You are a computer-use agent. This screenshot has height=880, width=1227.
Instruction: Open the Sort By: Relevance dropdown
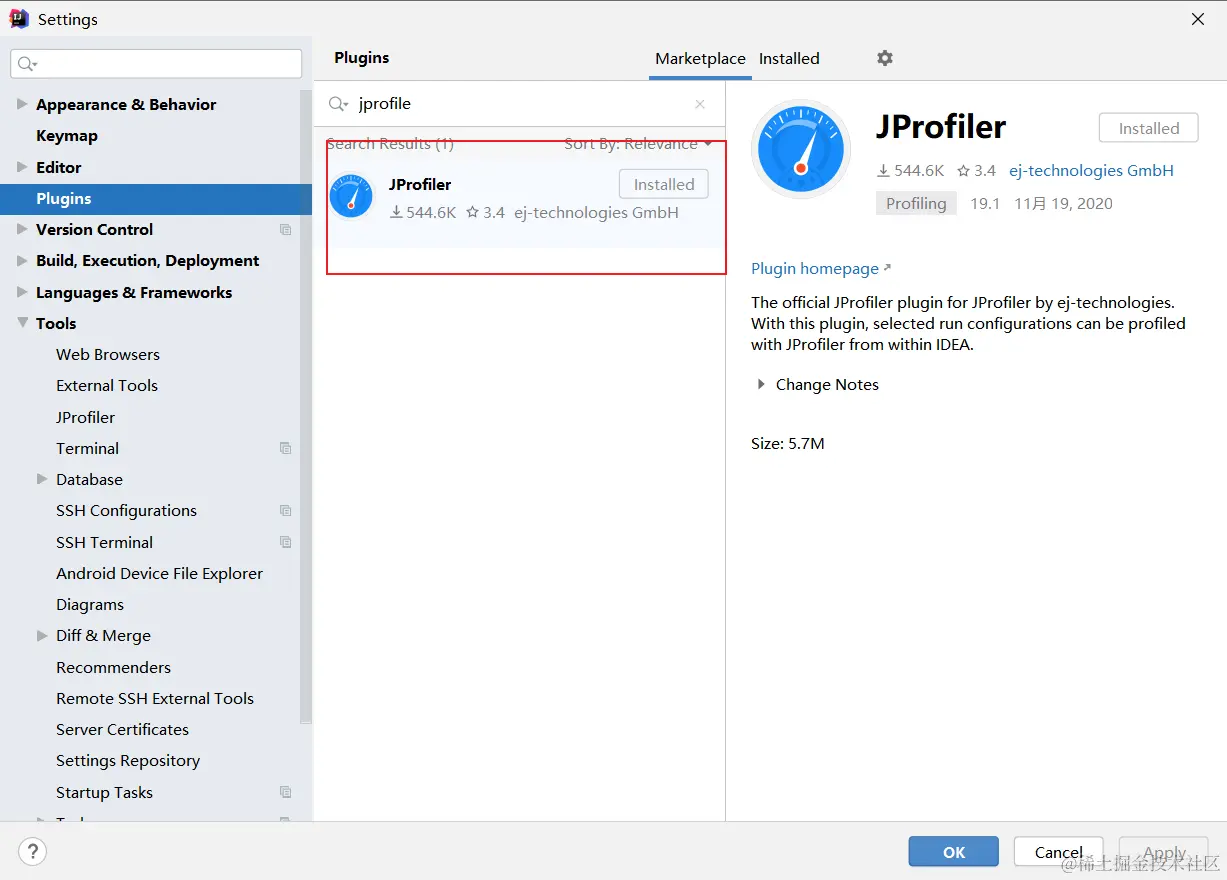click(638, 144)
